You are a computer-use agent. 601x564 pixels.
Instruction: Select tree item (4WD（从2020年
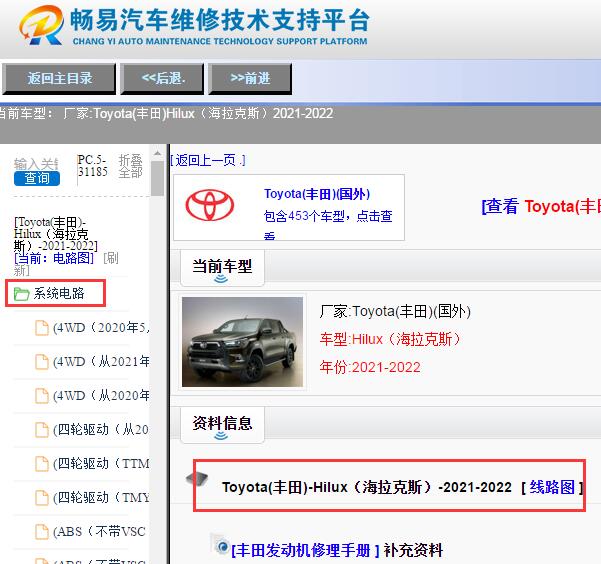click(101, 396)
